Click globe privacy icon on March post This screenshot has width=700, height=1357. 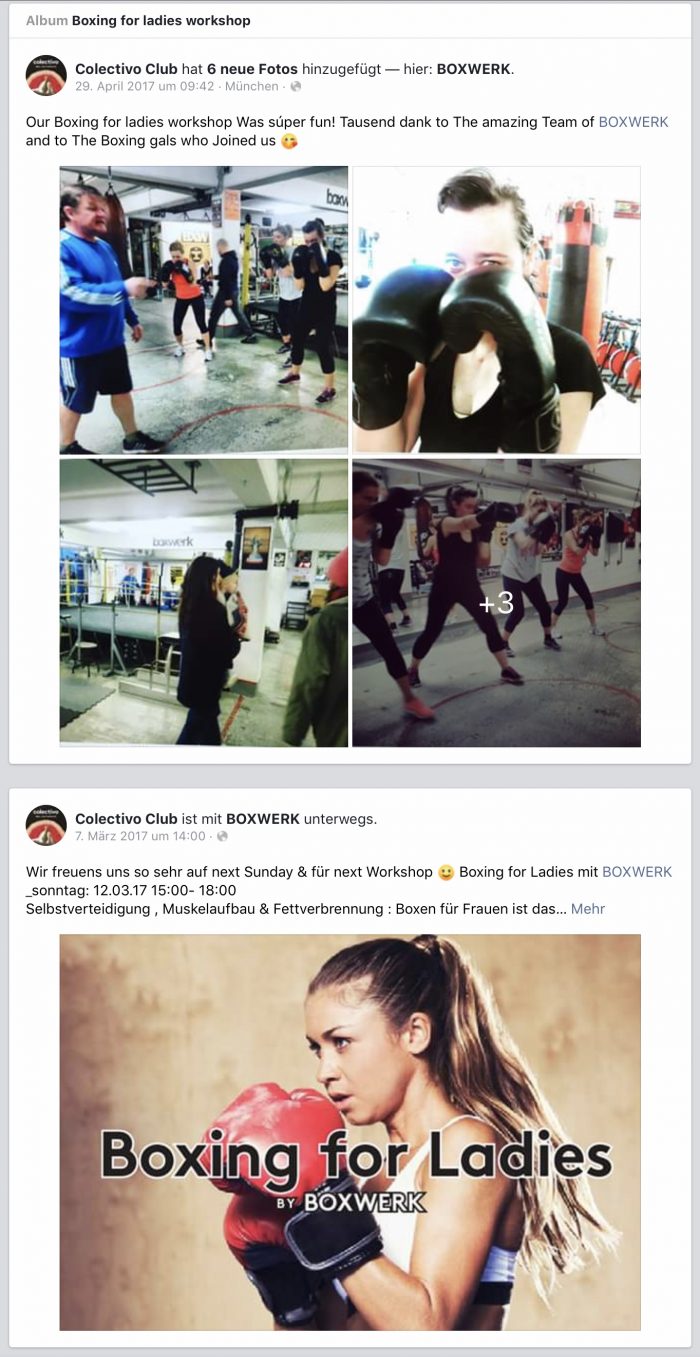coord(222,836)
